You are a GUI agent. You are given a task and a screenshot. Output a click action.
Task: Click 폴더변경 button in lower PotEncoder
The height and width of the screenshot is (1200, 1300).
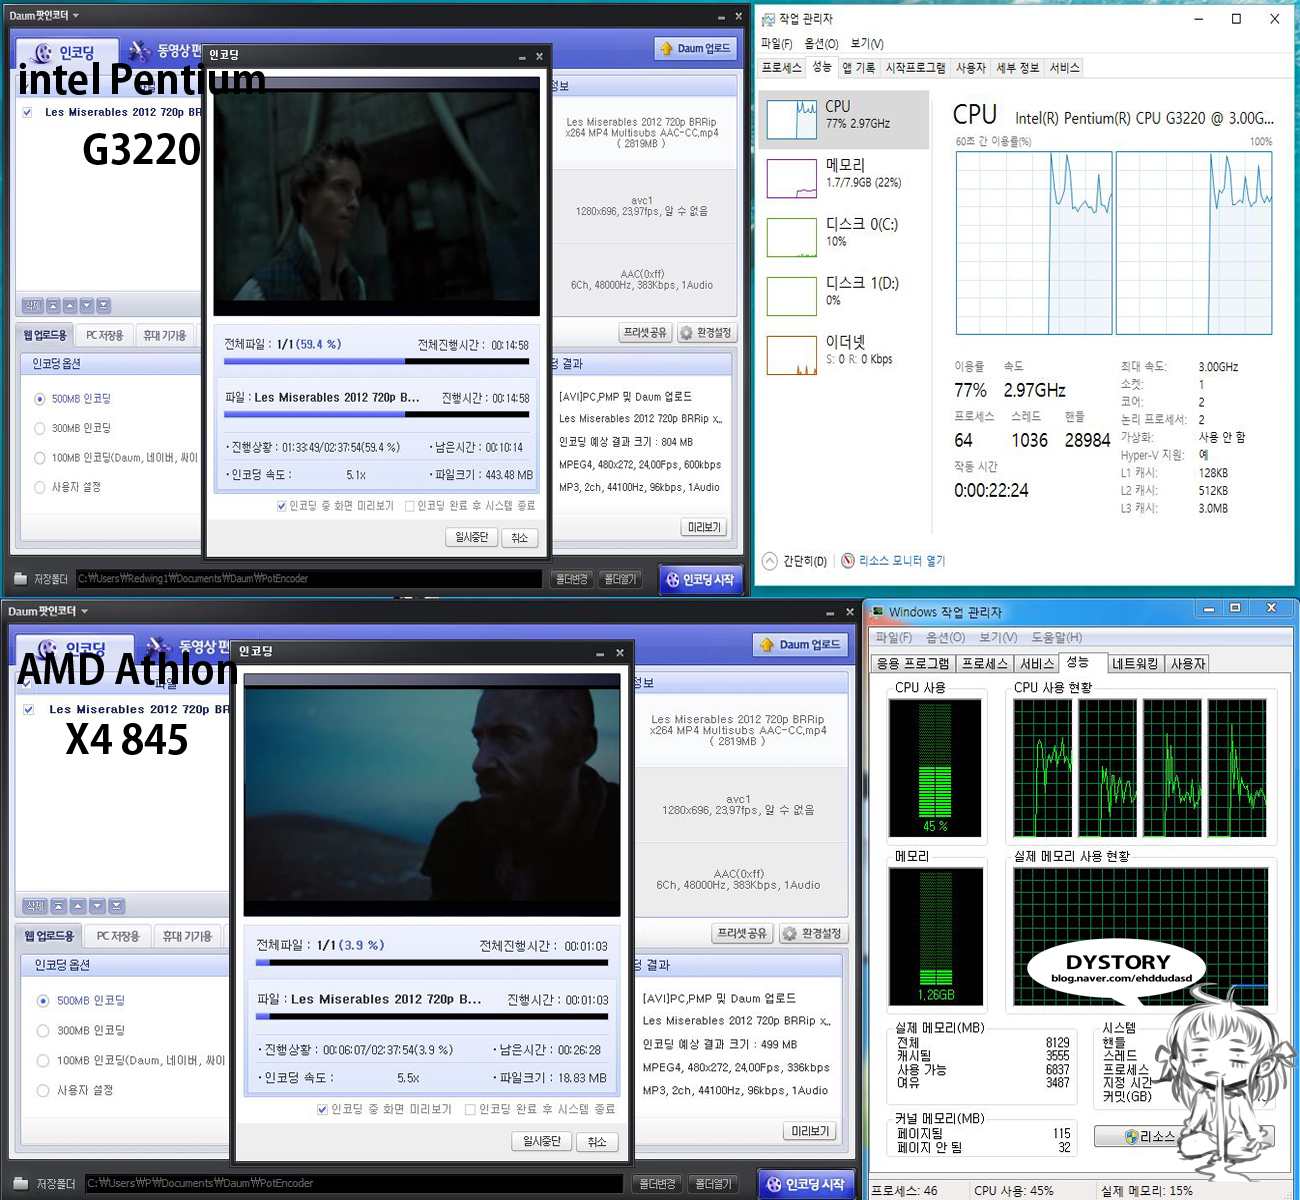(x=658, y=1184)
